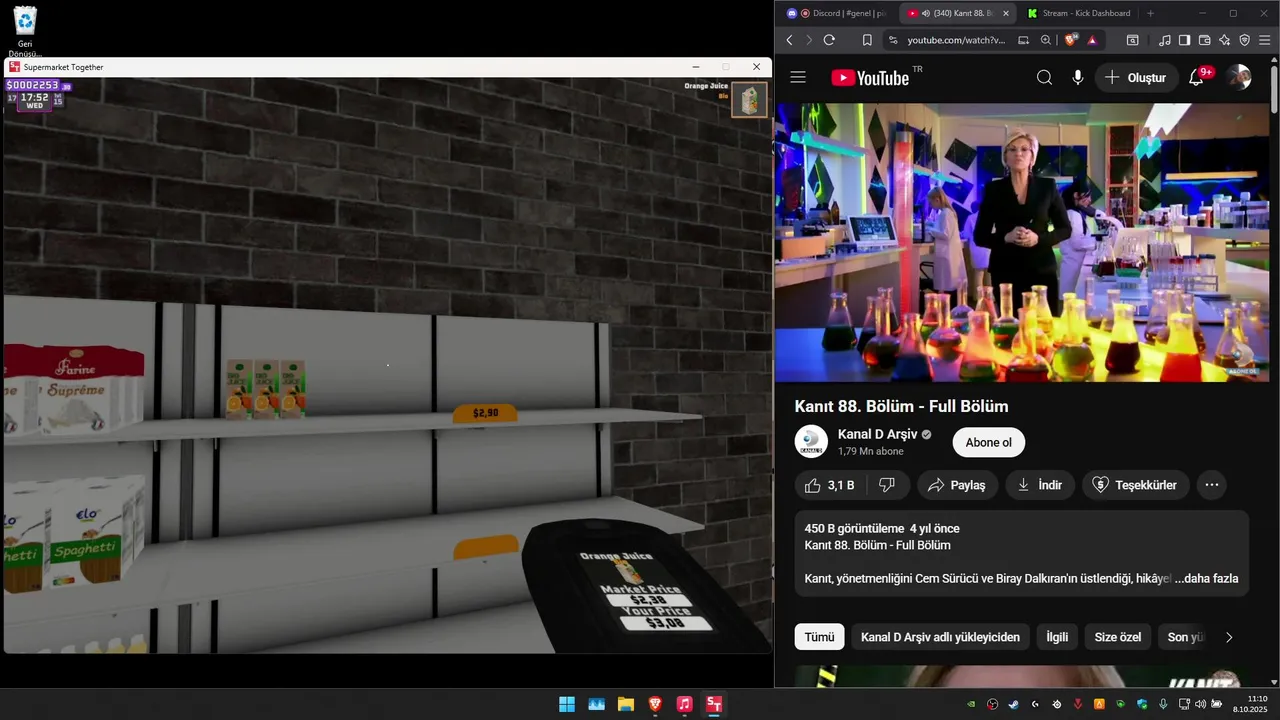Dislike the Kanıt video

point(886,485)
